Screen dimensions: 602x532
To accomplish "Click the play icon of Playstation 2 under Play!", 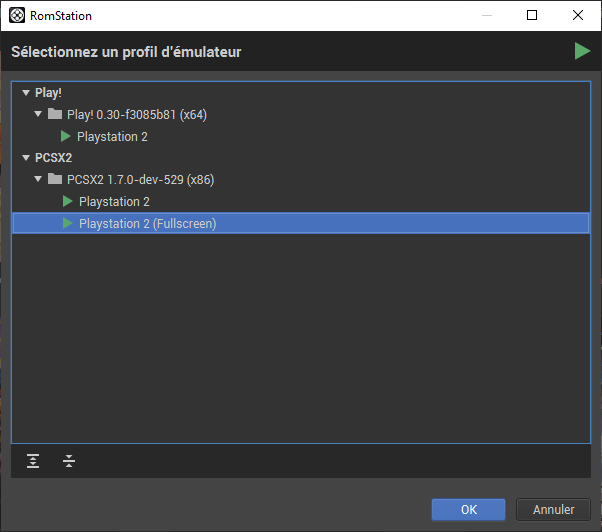I will pyautogui.click(x=67, y=136).
